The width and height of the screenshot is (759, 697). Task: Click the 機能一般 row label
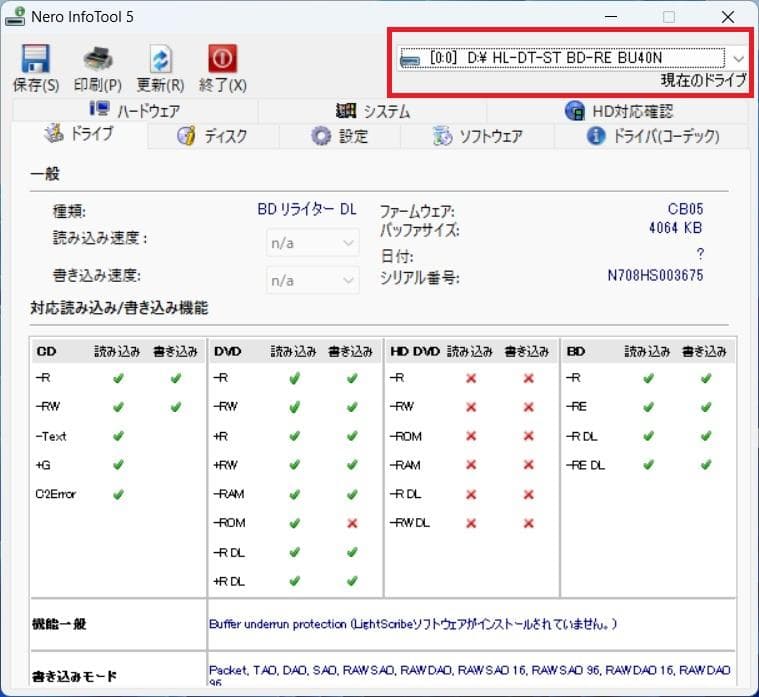click(x=59, y=624)
